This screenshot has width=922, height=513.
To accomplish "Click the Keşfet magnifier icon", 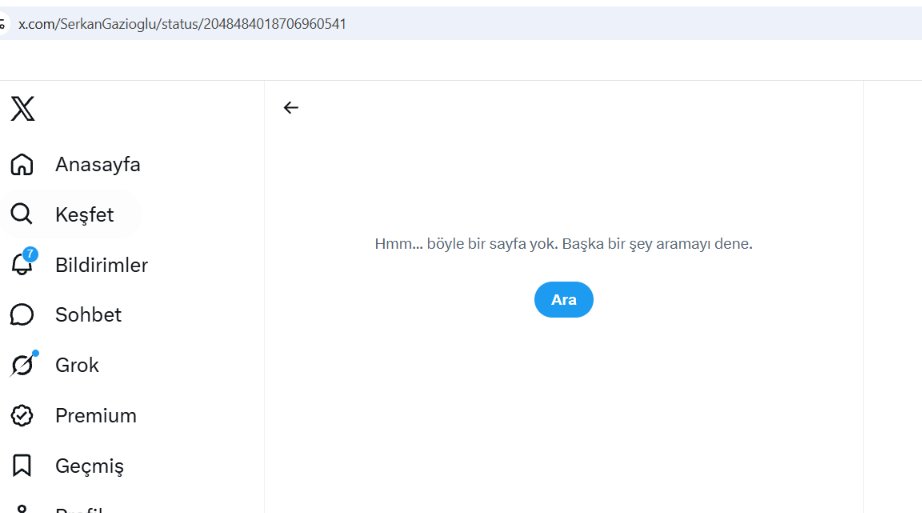I will (x=22, y=214).
